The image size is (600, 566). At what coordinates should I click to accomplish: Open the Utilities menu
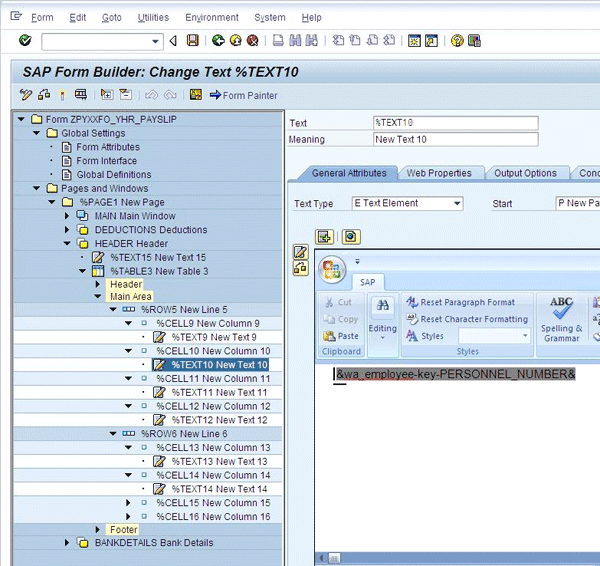[x=153, y=17]
